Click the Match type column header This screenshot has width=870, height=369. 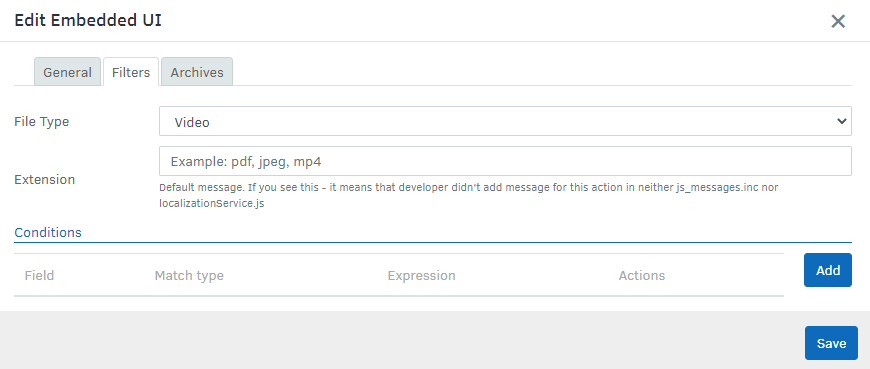189,275
